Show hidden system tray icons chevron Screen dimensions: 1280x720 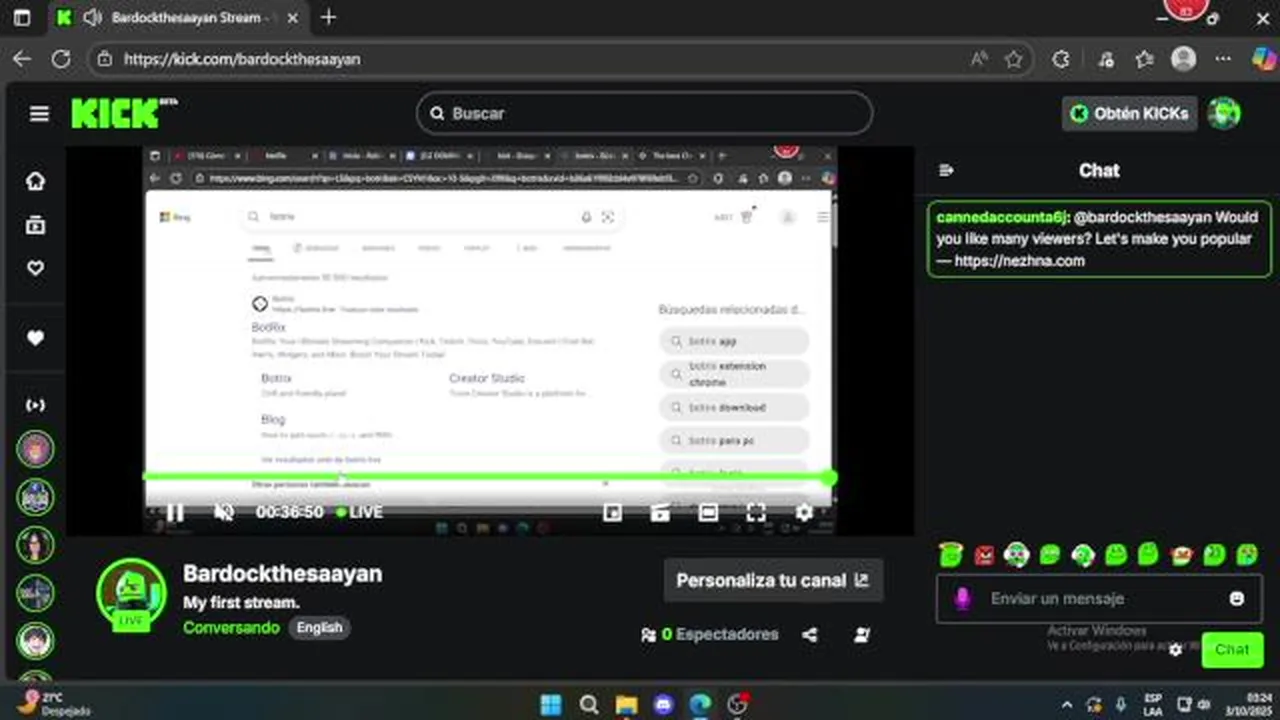click(x=1066, y=704)
